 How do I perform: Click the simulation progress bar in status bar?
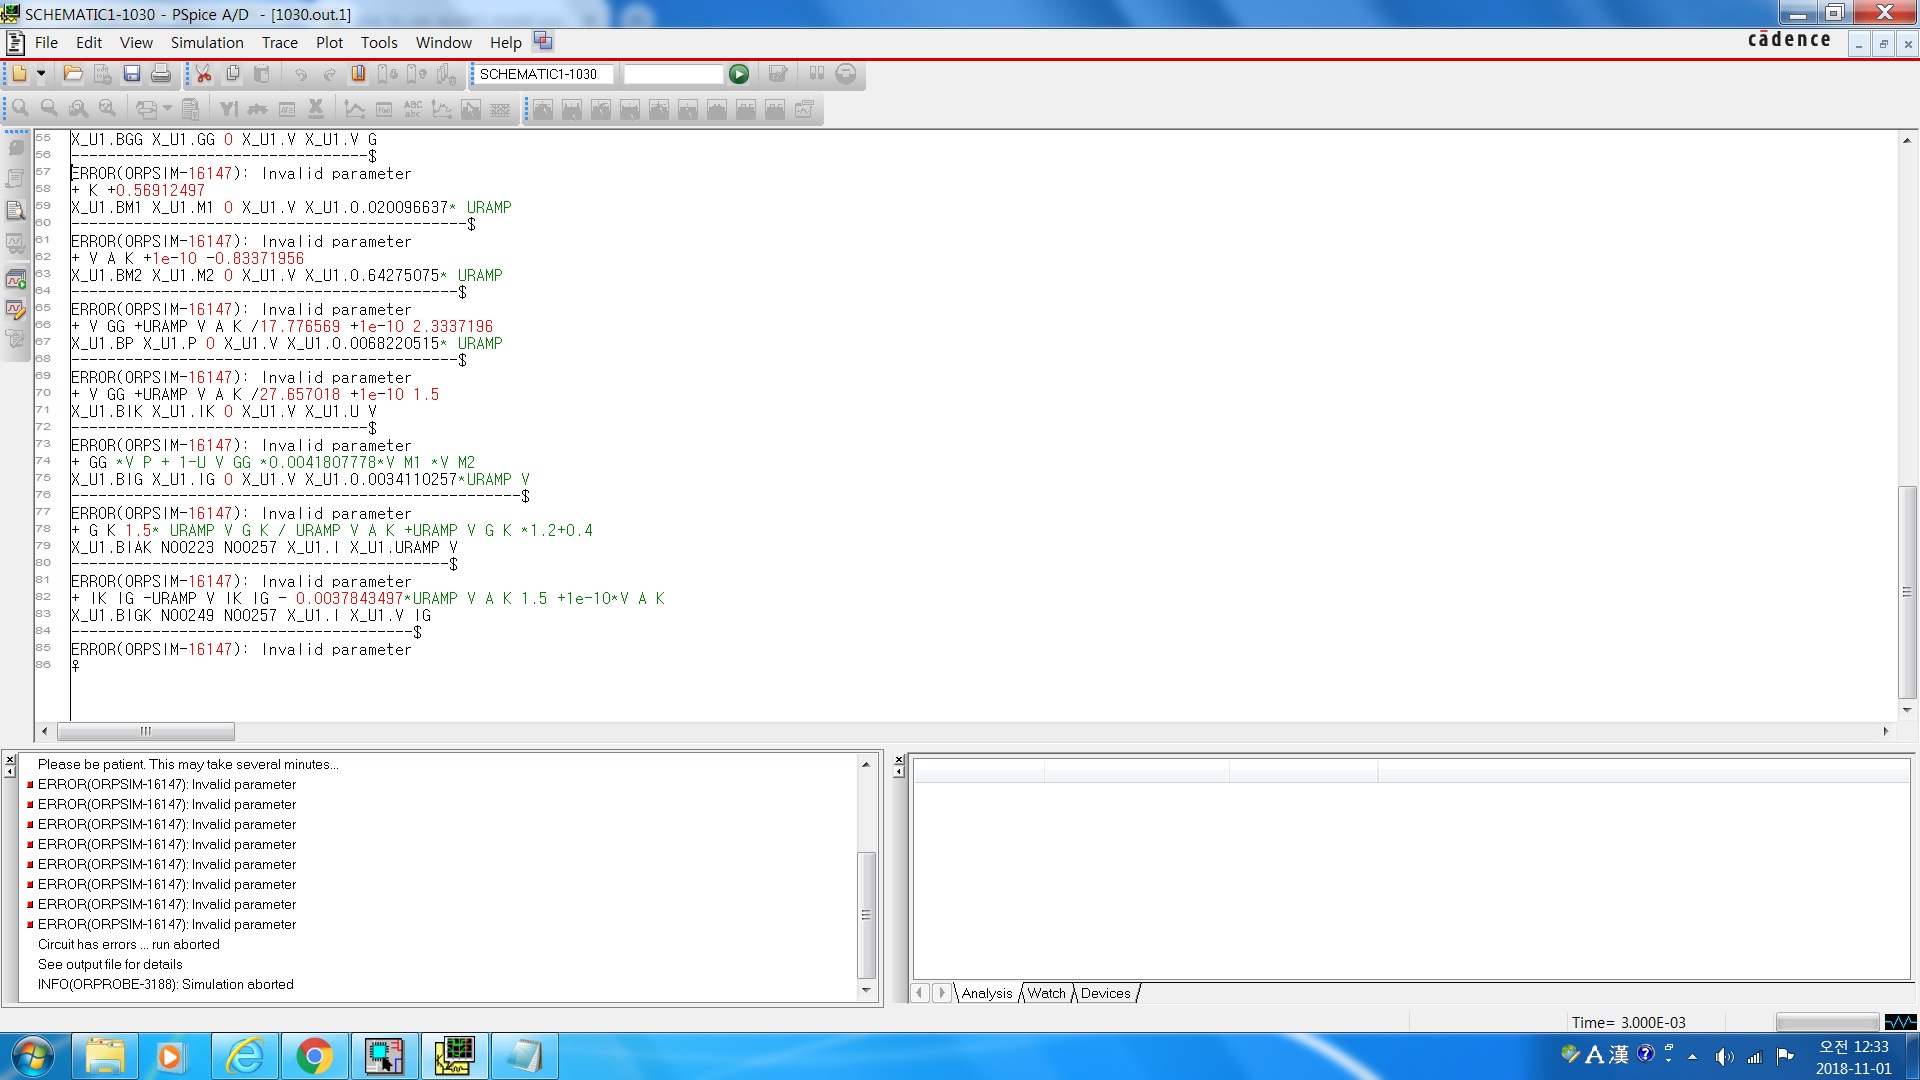pos(1828,1022)
